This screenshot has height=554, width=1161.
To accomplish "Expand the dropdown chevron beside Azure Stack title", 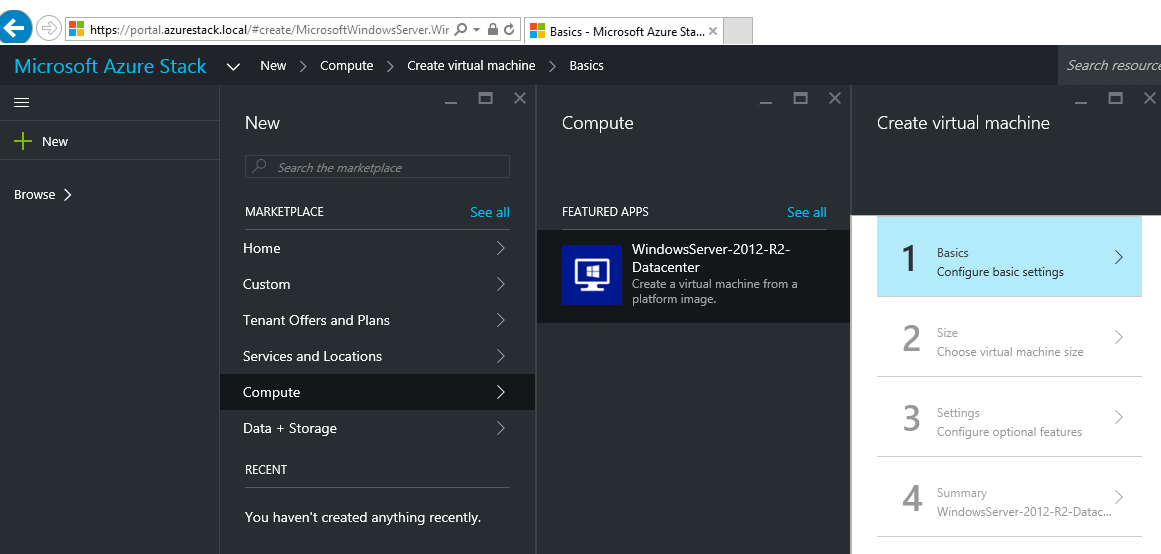I will (233, 67).
